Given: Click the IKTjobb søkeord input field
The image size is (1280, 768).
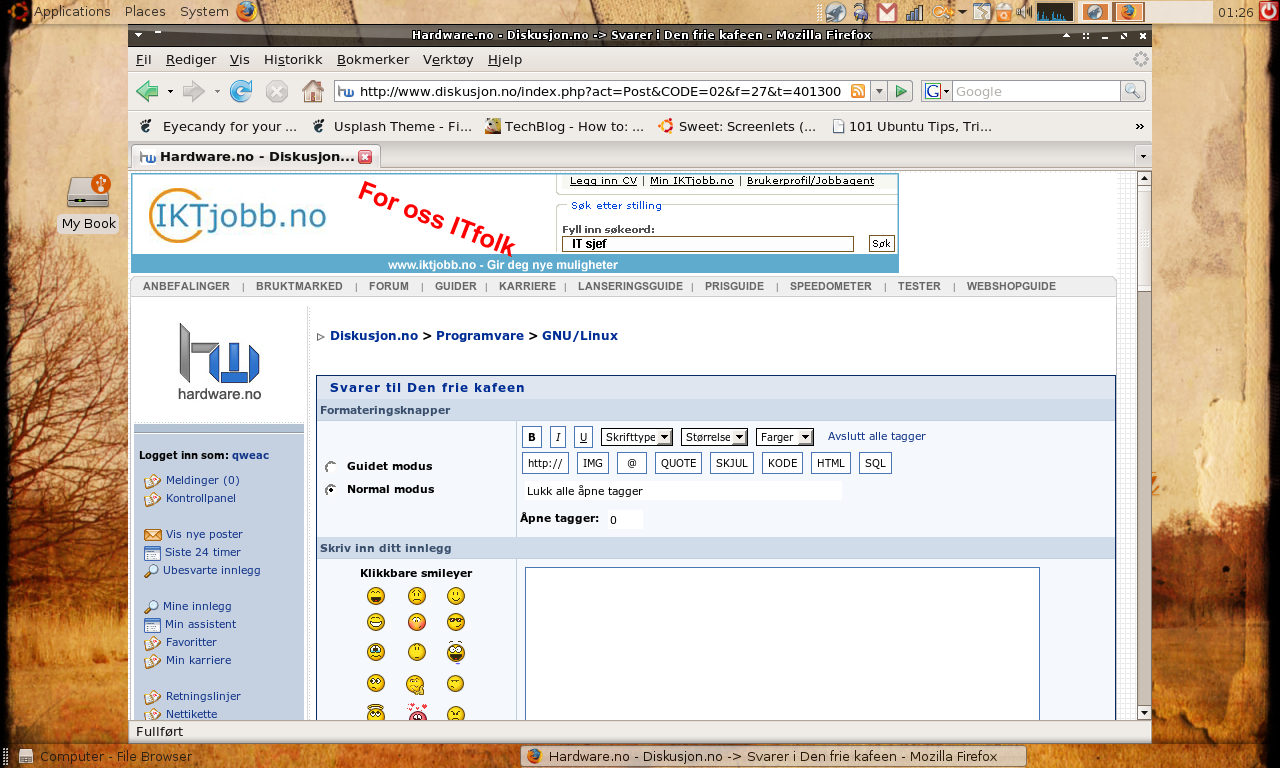Looking at the screenshot, I should tap(708, 244).
